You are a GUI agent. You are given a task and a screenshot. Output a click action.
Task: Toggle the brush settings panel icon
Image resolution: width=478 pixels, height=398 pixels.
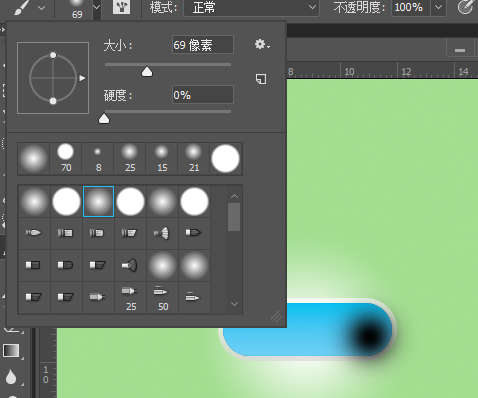121,7
